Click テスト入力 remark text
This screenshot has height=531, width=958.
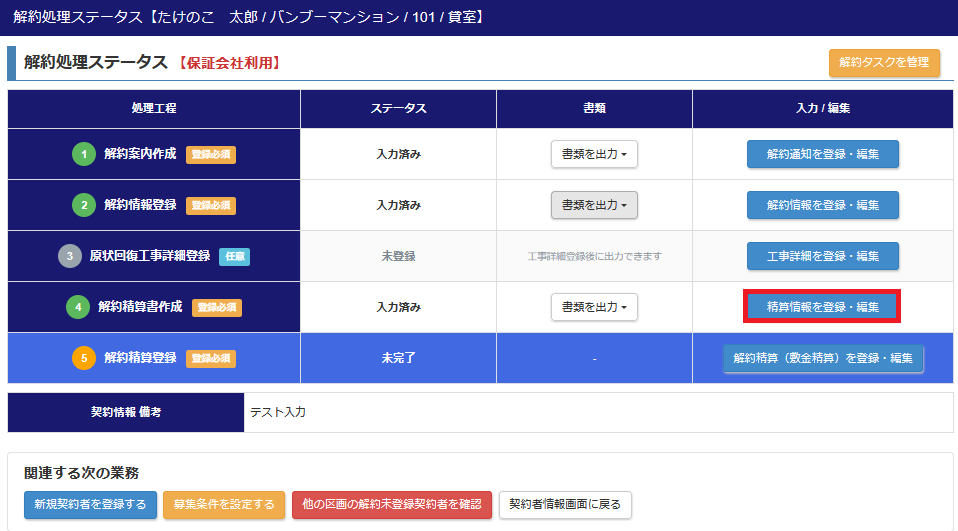(278, 412)
